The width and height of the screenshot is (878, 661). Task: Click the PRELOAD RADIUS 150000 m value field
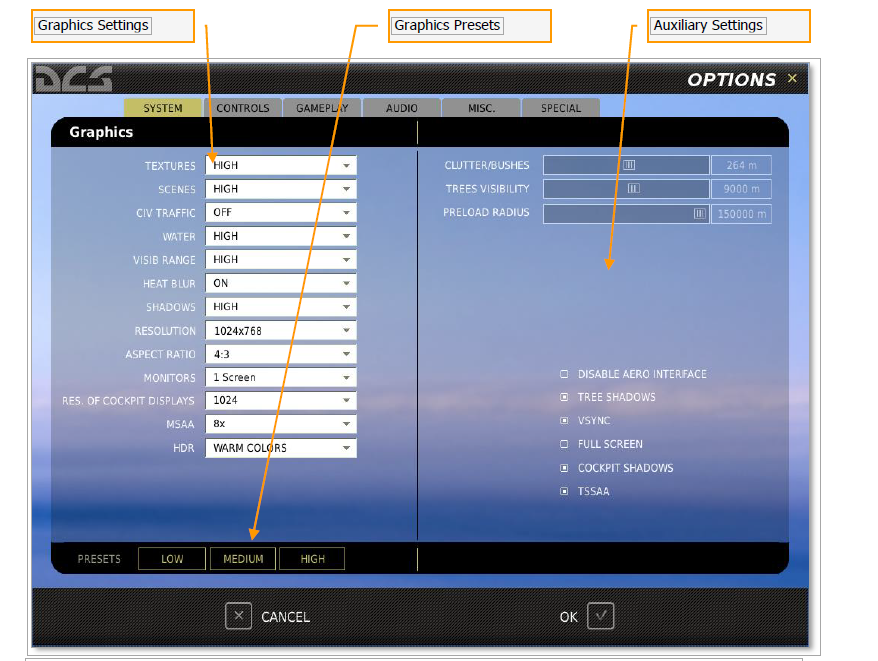coord(741,214)
